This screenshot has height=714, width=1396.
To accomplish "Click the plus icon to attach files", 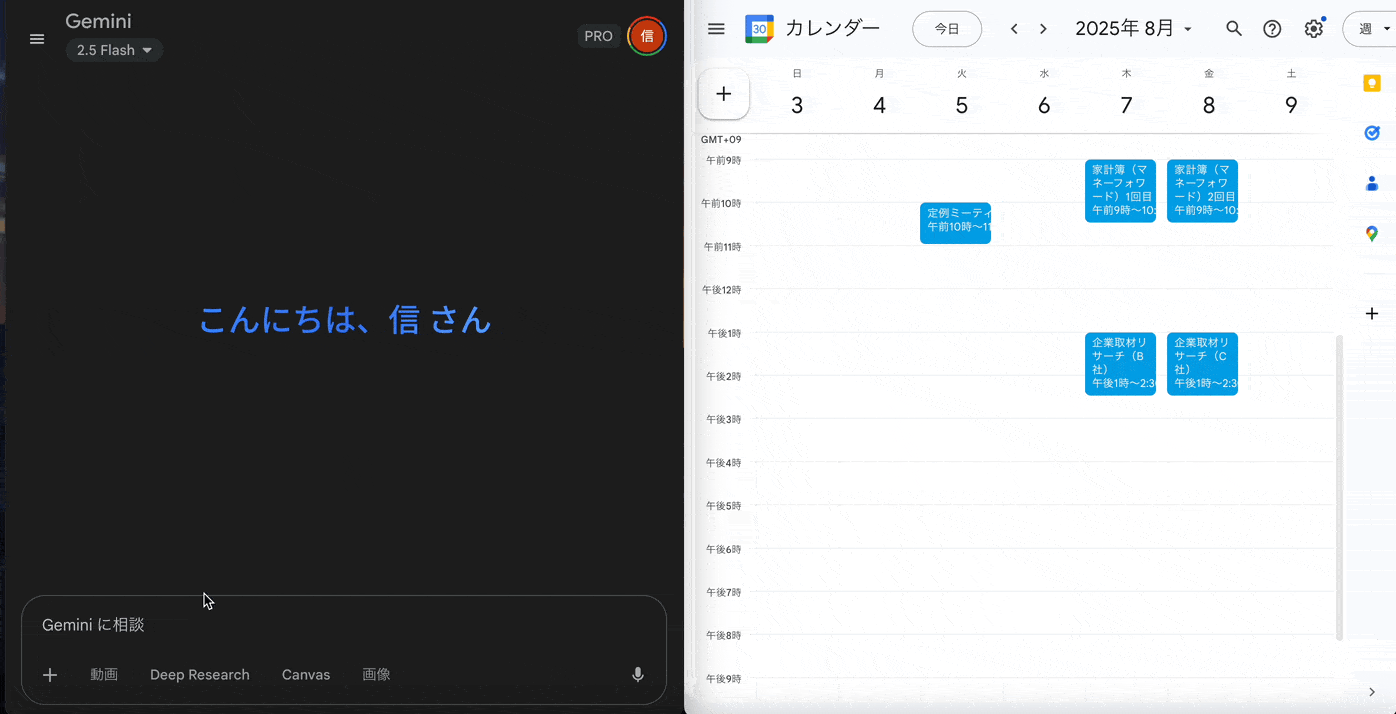I will click(x=50, y=675).
